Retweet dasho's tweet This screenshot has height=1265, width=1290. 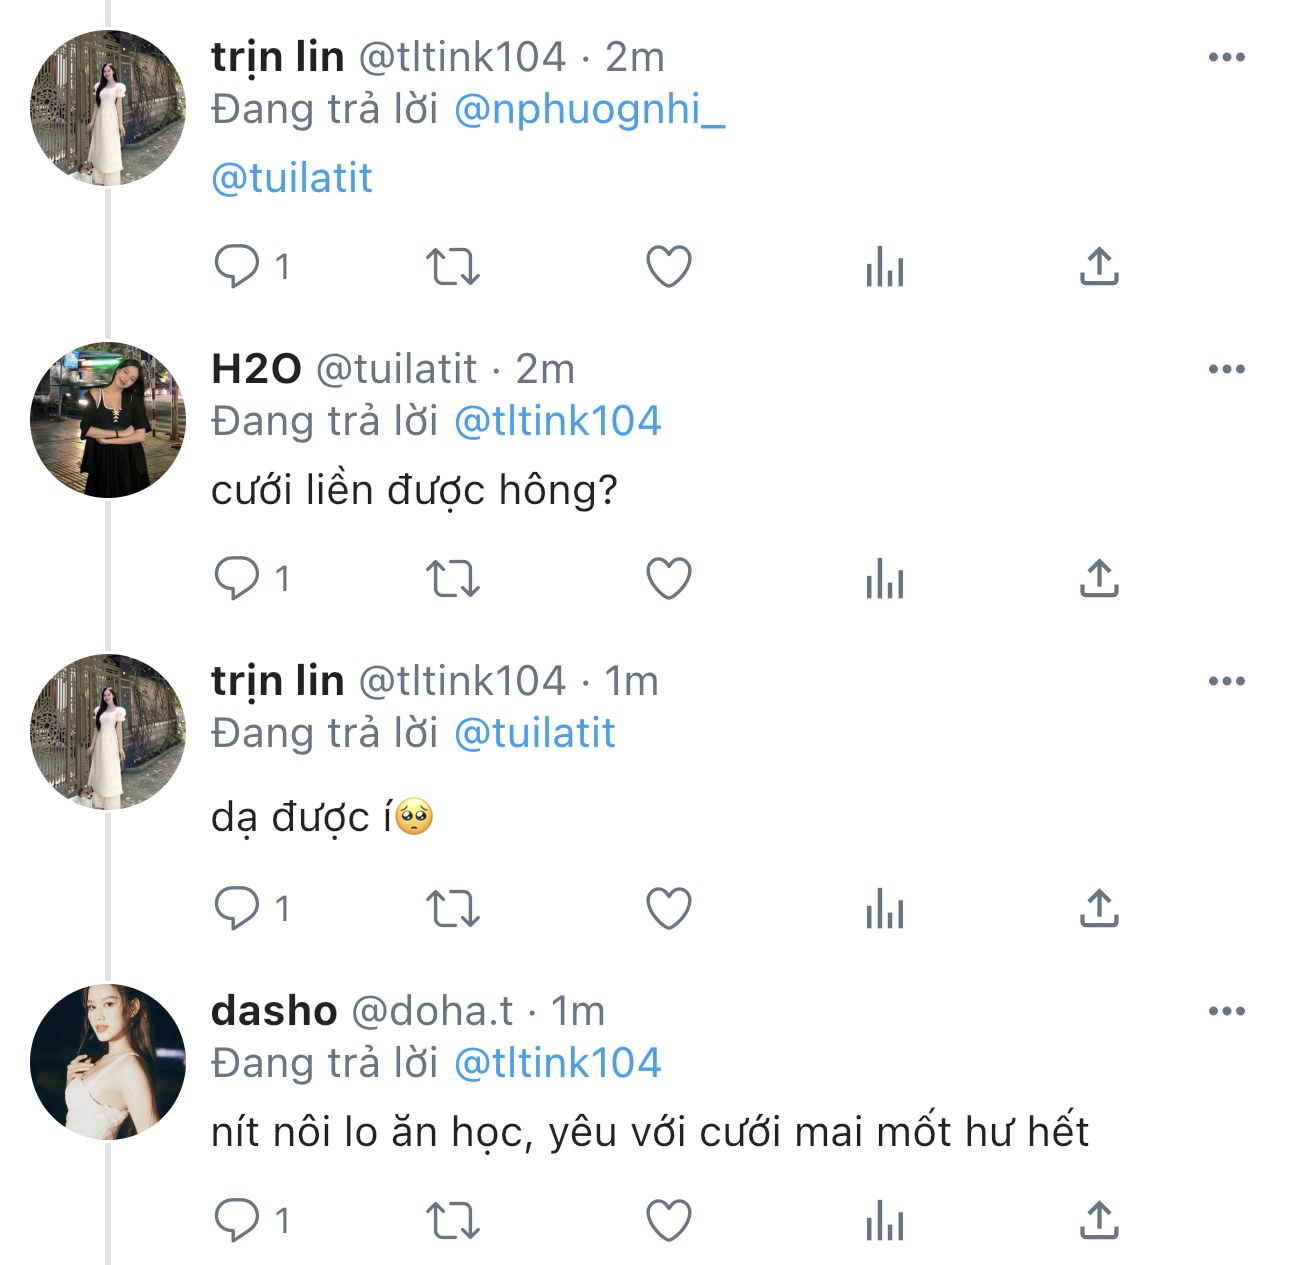point(453,1221)
